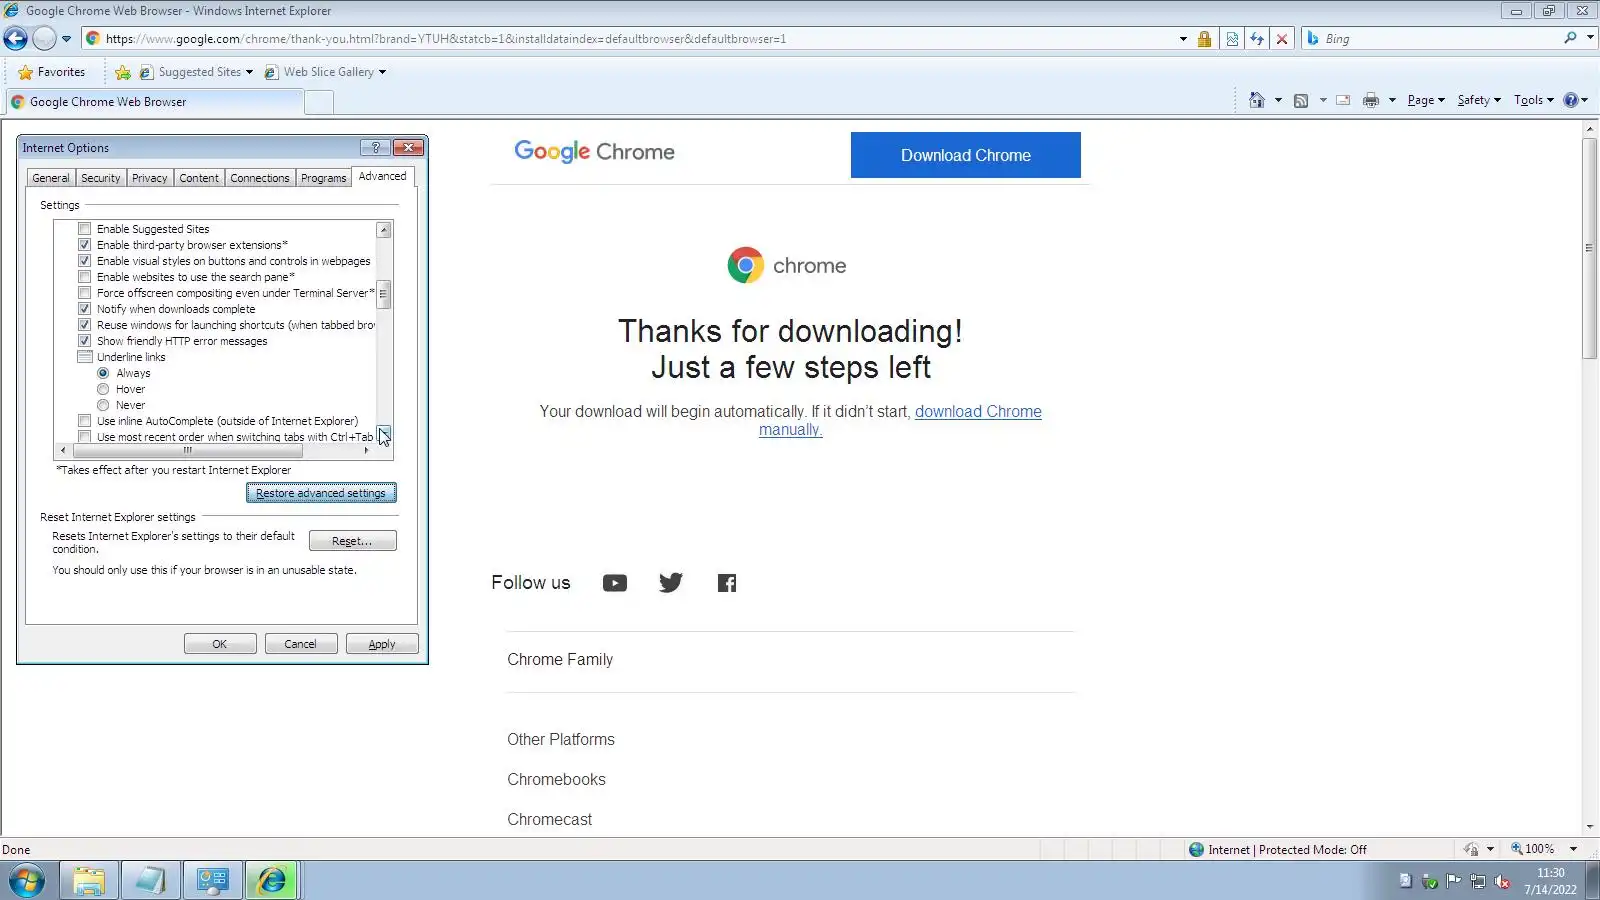
Task: Open Google Chrome's Facebook page icon
Action: click(x=727, y=583)
